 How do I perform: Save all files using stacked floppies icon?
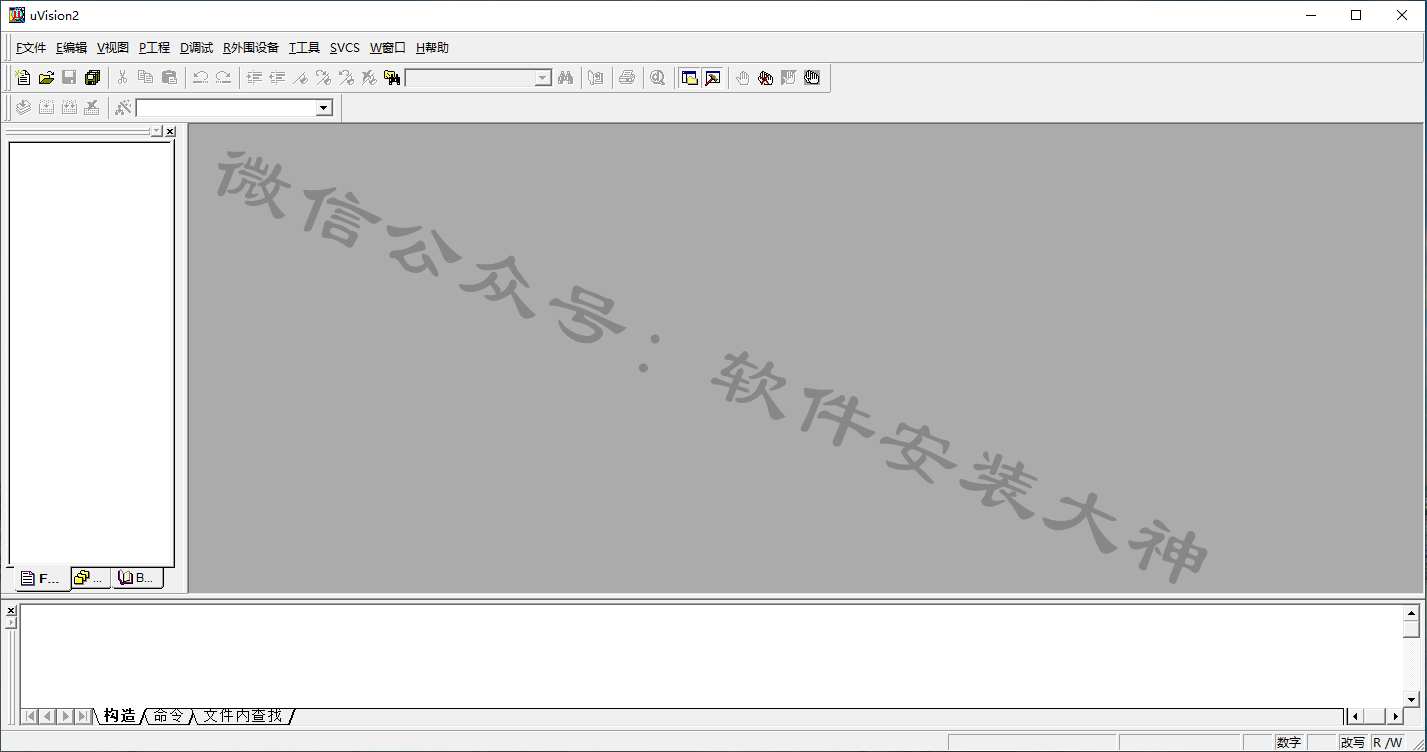coord(92,77)
